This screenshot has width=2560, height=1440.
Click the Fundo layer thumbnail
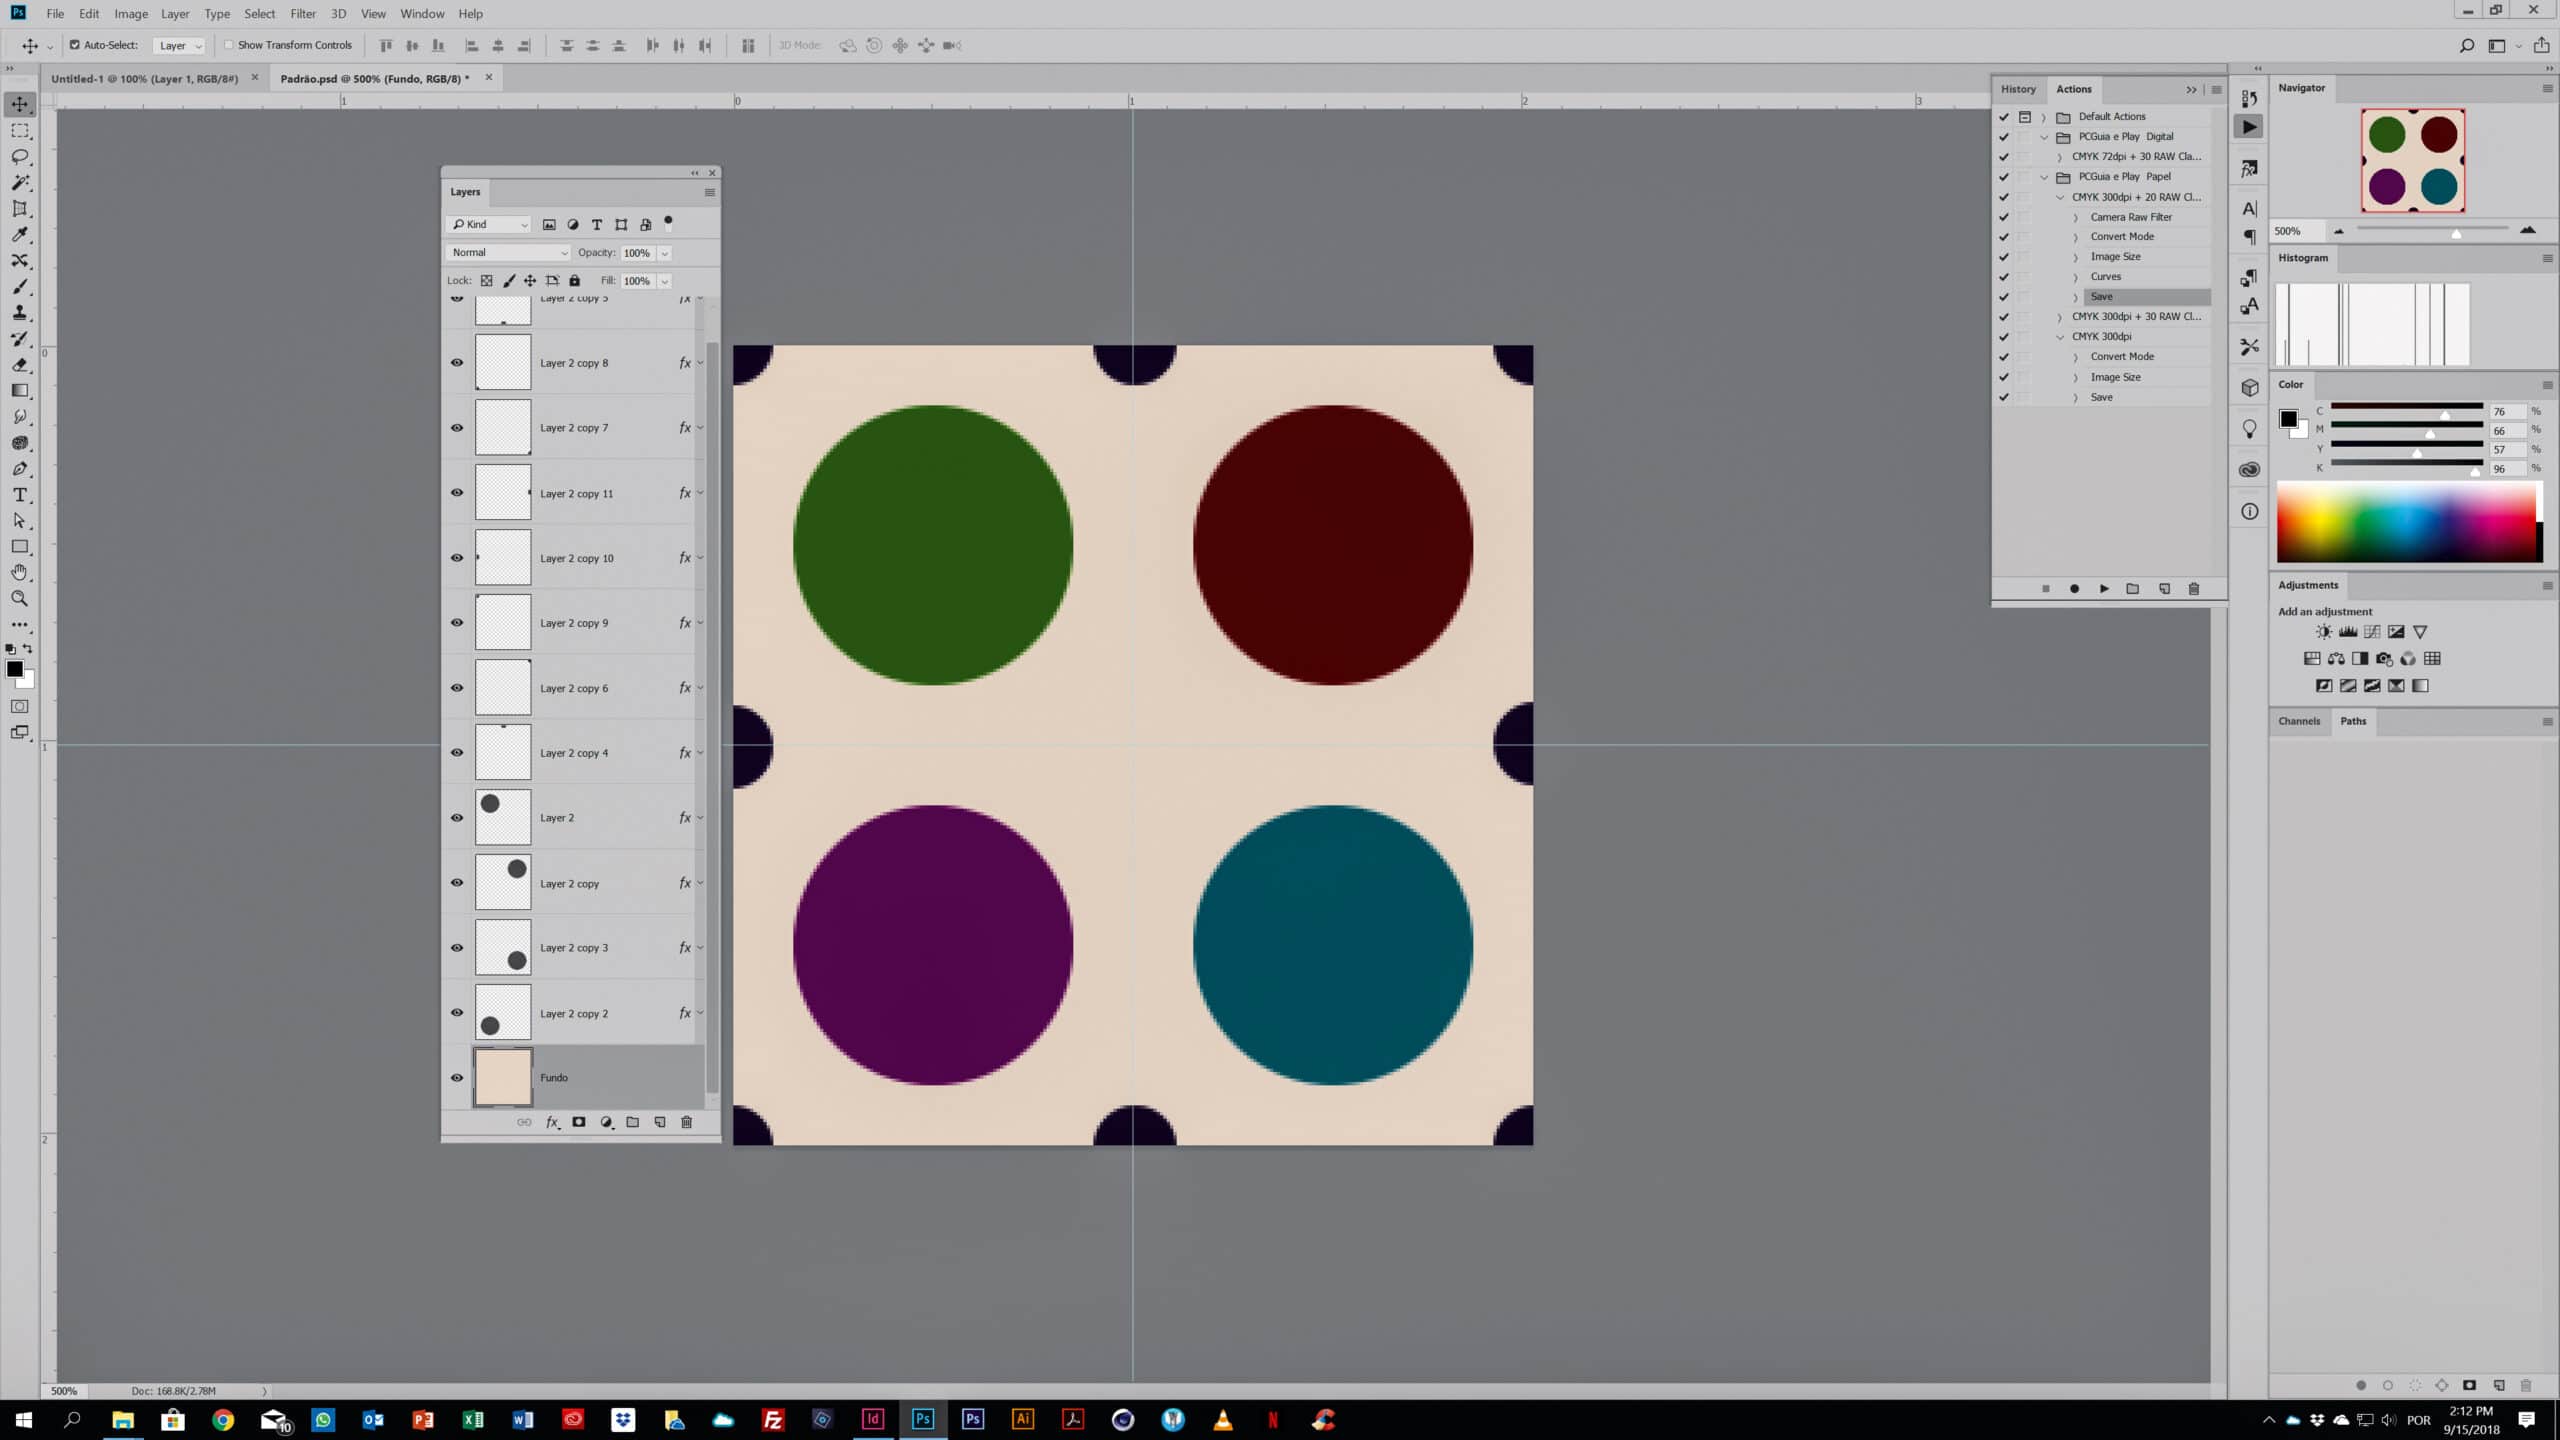coord(503,1077)
